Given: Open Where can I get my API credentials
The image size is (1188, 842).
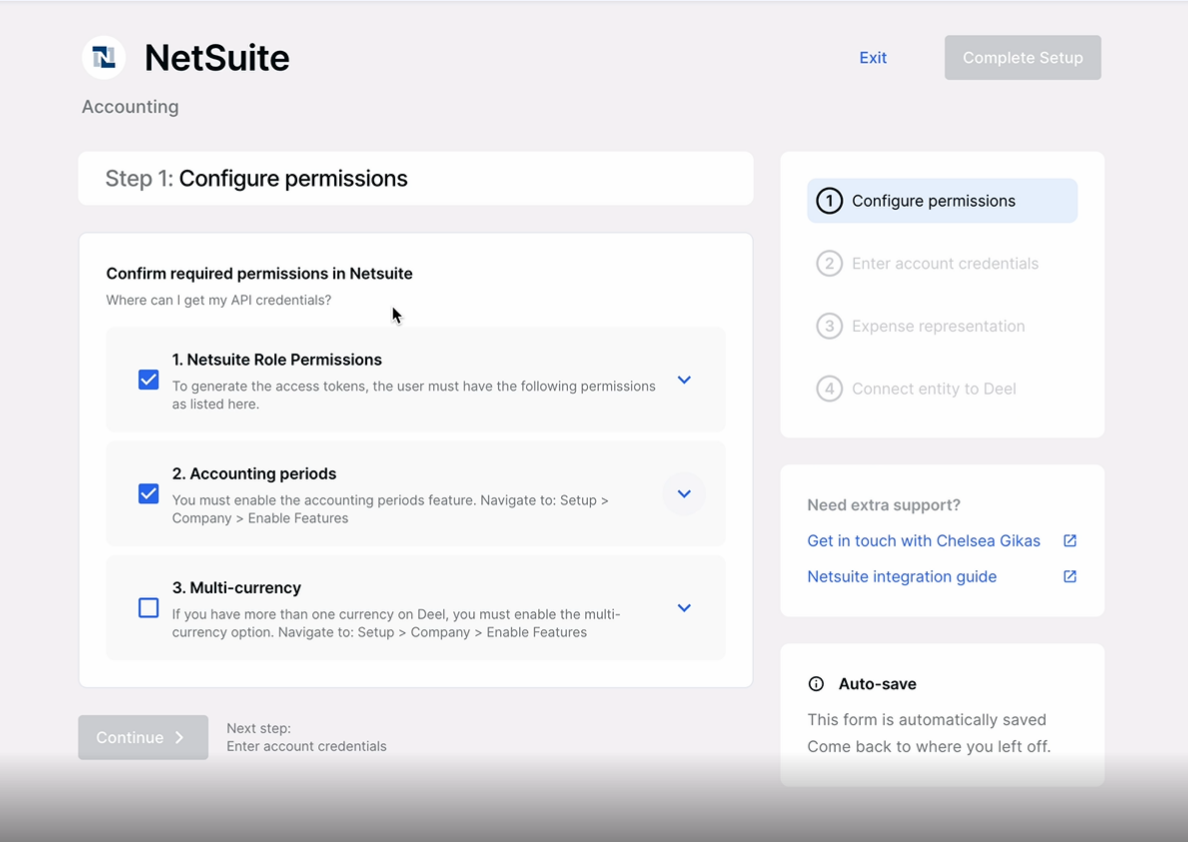Looking at the screenshot, I should coord(218,300).
